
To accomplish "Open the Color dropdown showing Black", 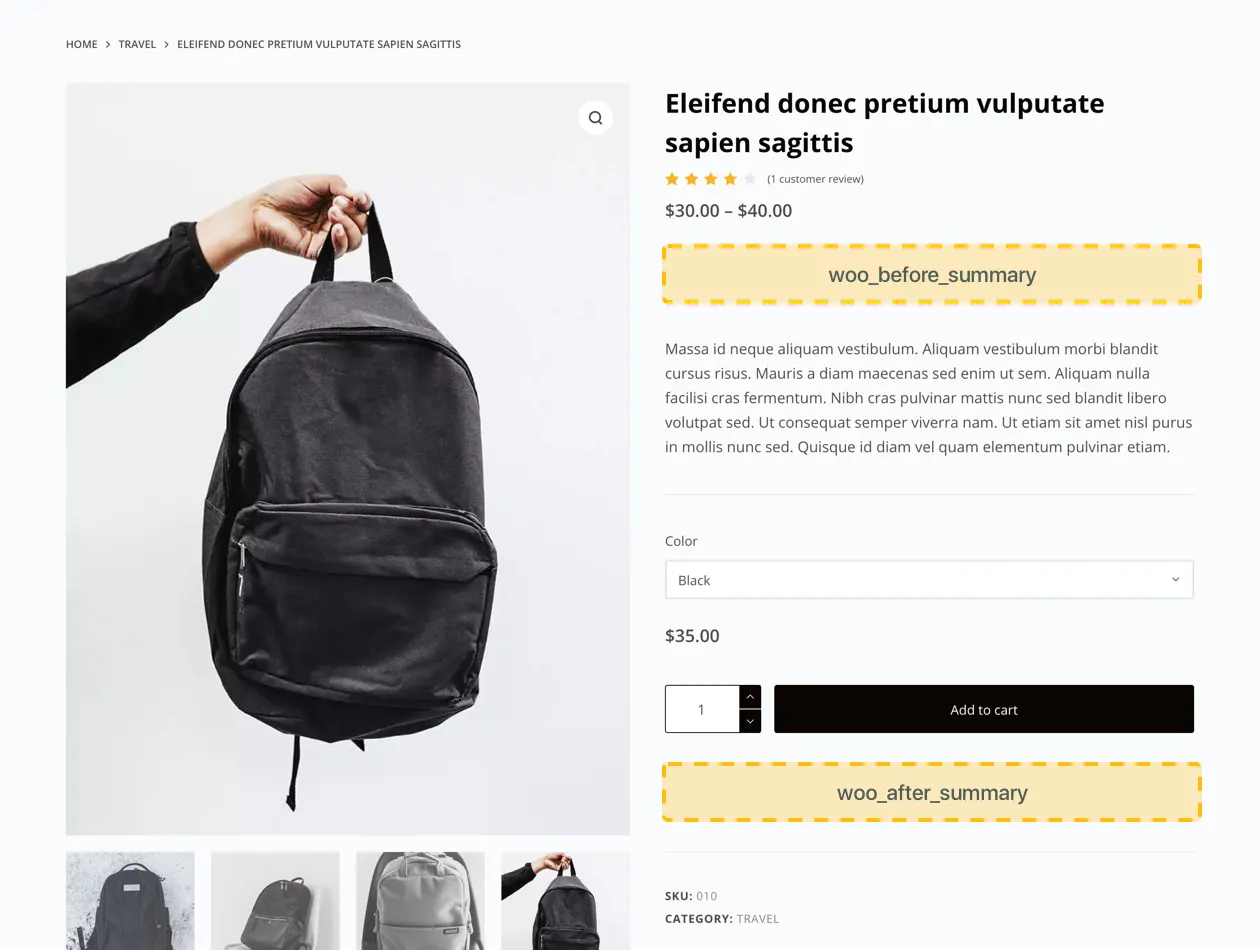I will point(928,580).
